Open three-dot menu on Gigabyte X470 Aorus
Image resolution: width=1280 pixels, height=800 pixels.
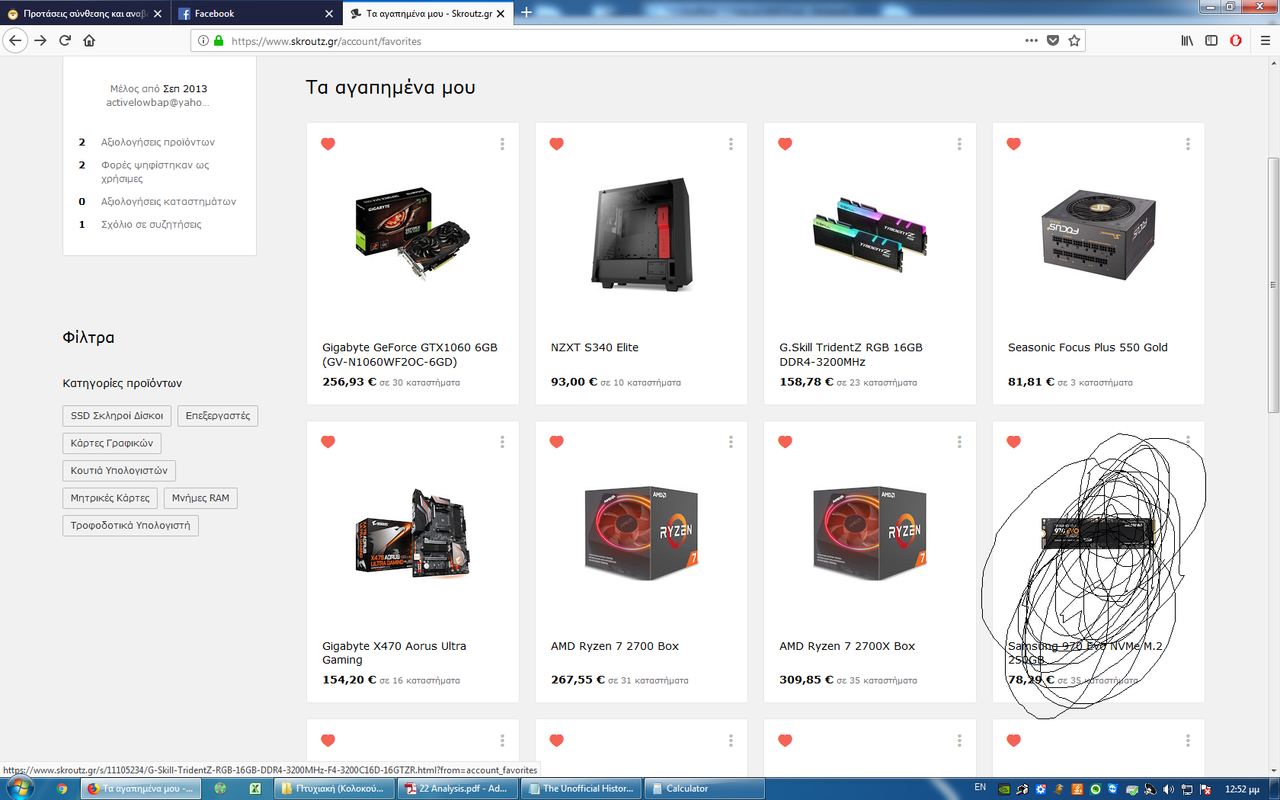(502, 442)
